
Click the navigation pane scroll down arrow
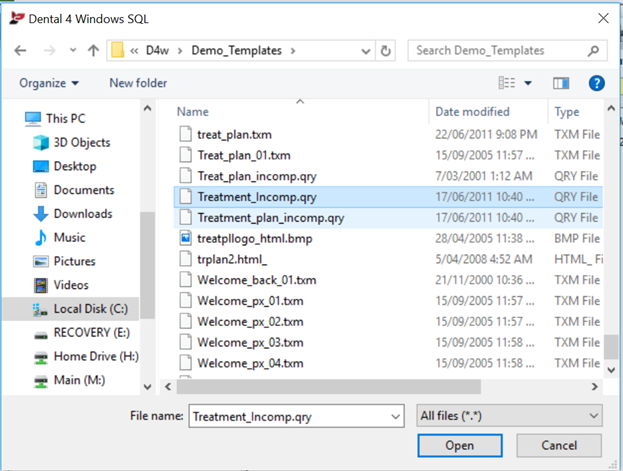pyautogui.click(x=147, y=386)
